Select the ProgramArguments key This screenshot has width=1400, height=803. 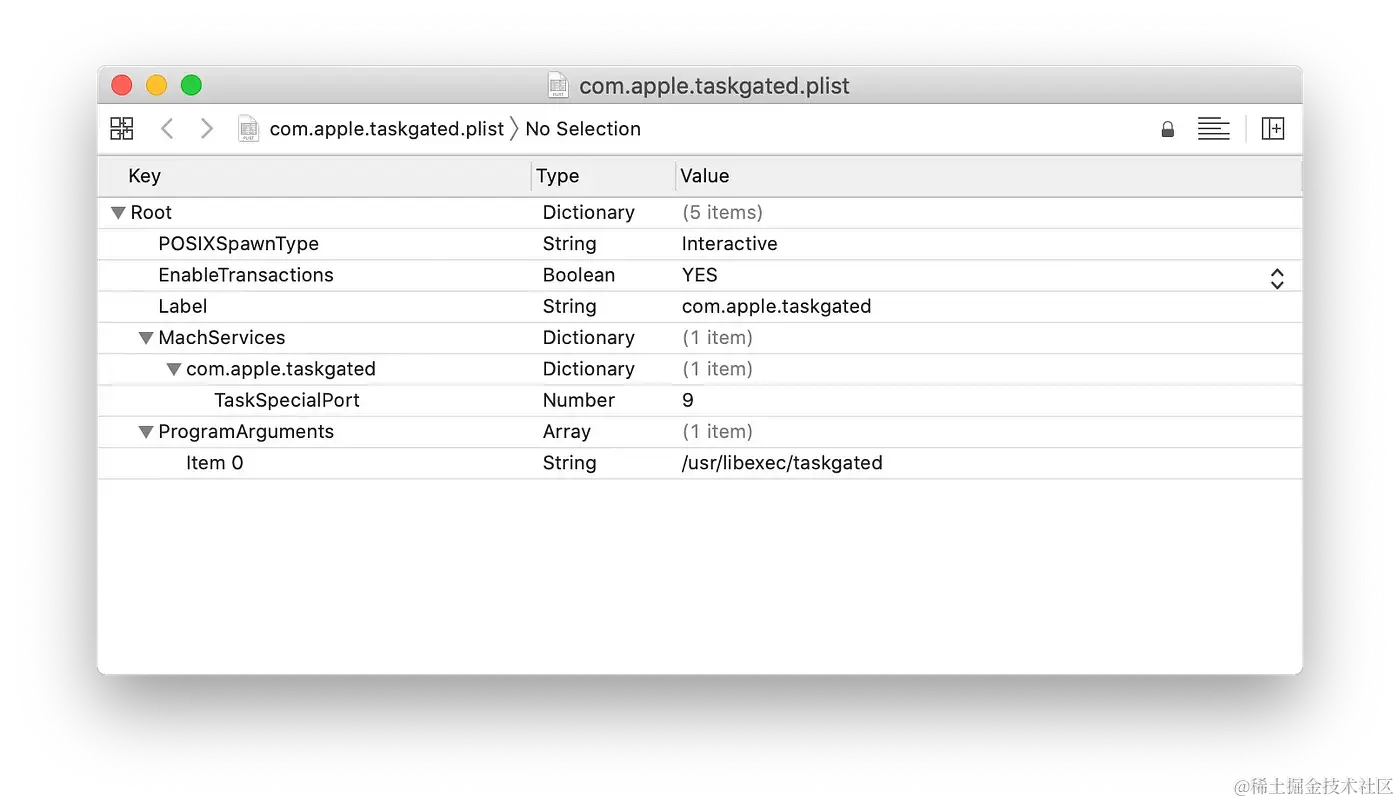pyautogui.click(x=246, y=432)
